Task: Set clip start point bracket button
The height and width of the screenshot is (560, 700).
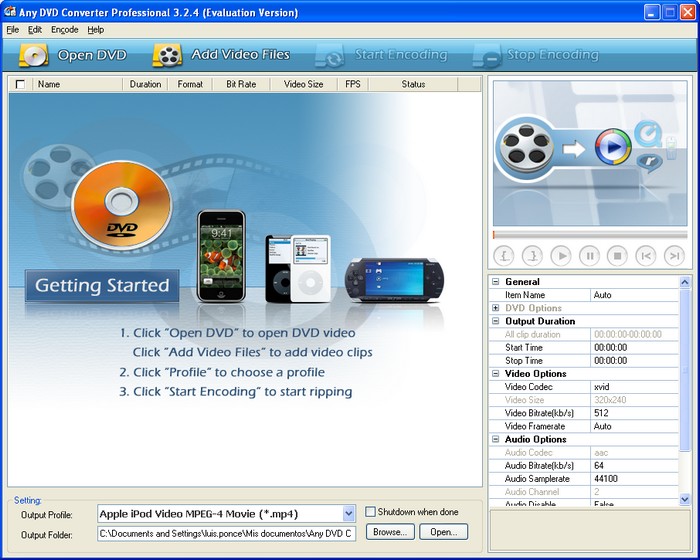Action: 504,256
